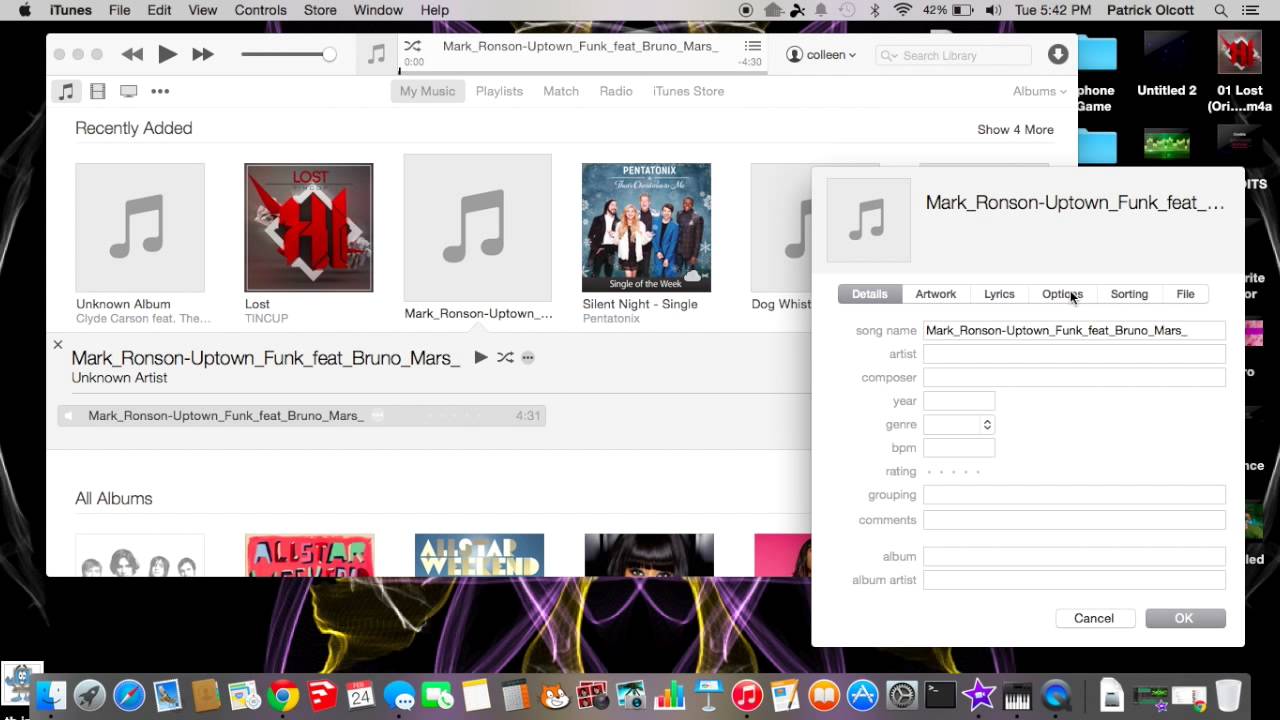This screenshot has width=1280, height=720.
Task: Click the artist input field
Action: pos(1074,354)
